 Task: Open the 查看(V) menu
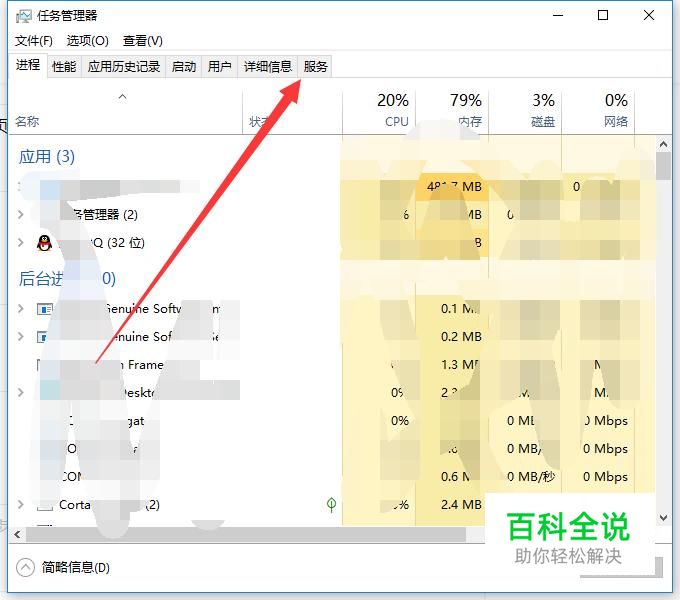click(x=143, y=41)
